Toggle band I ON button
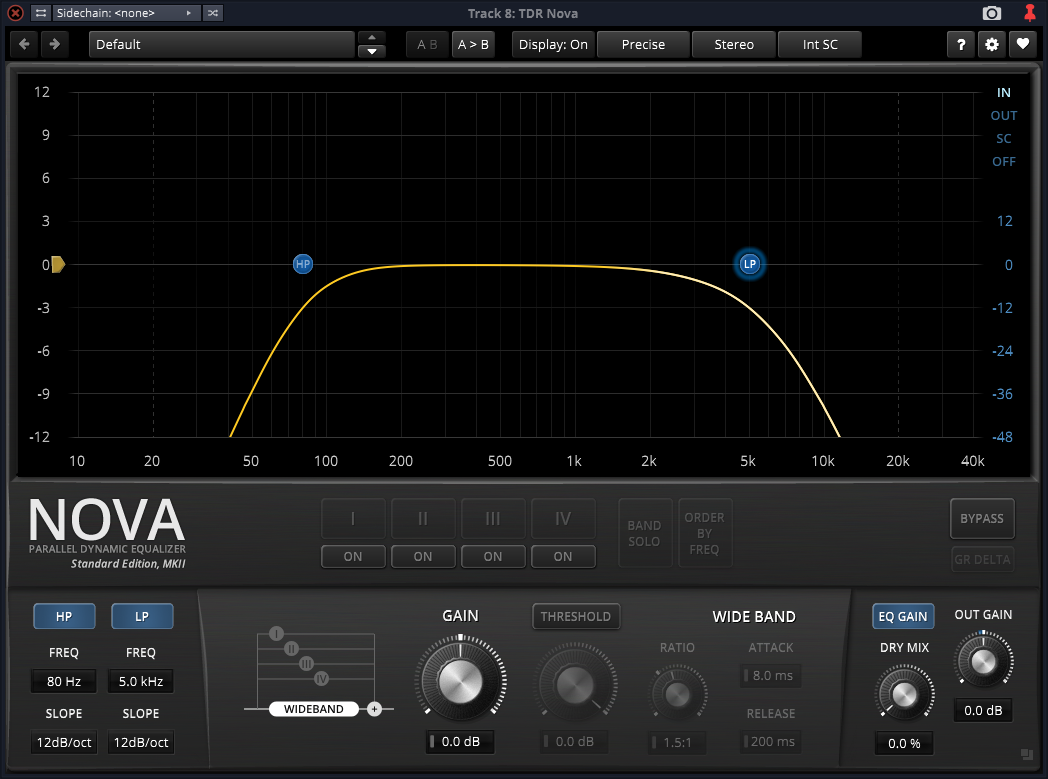The image size is (1048, 779). click(353, 557)
